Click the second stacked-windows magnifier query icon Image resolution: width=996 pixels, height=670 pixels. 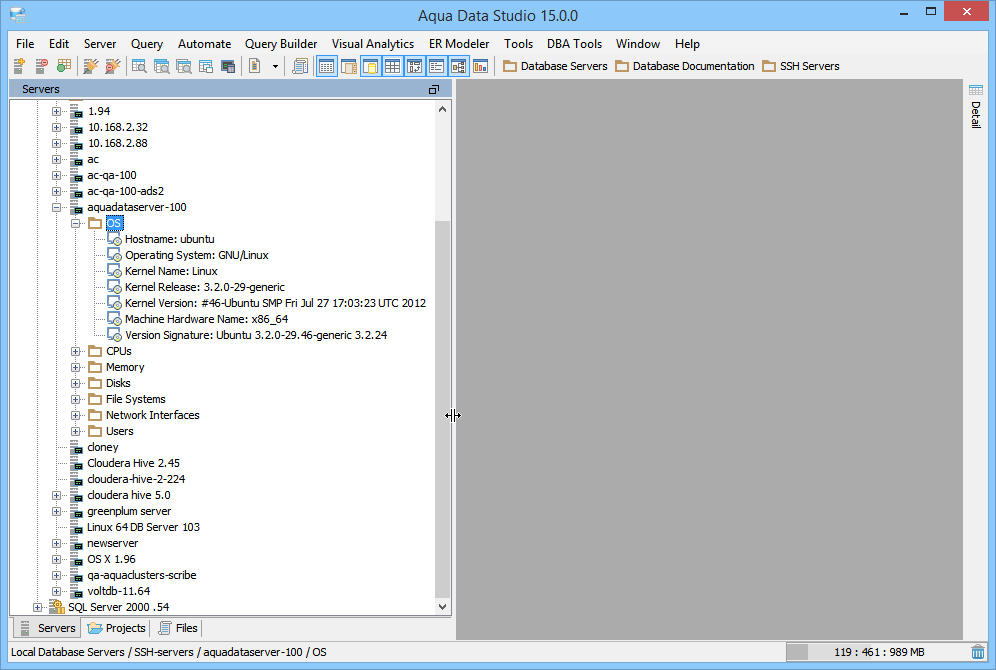tap(161, 66)
